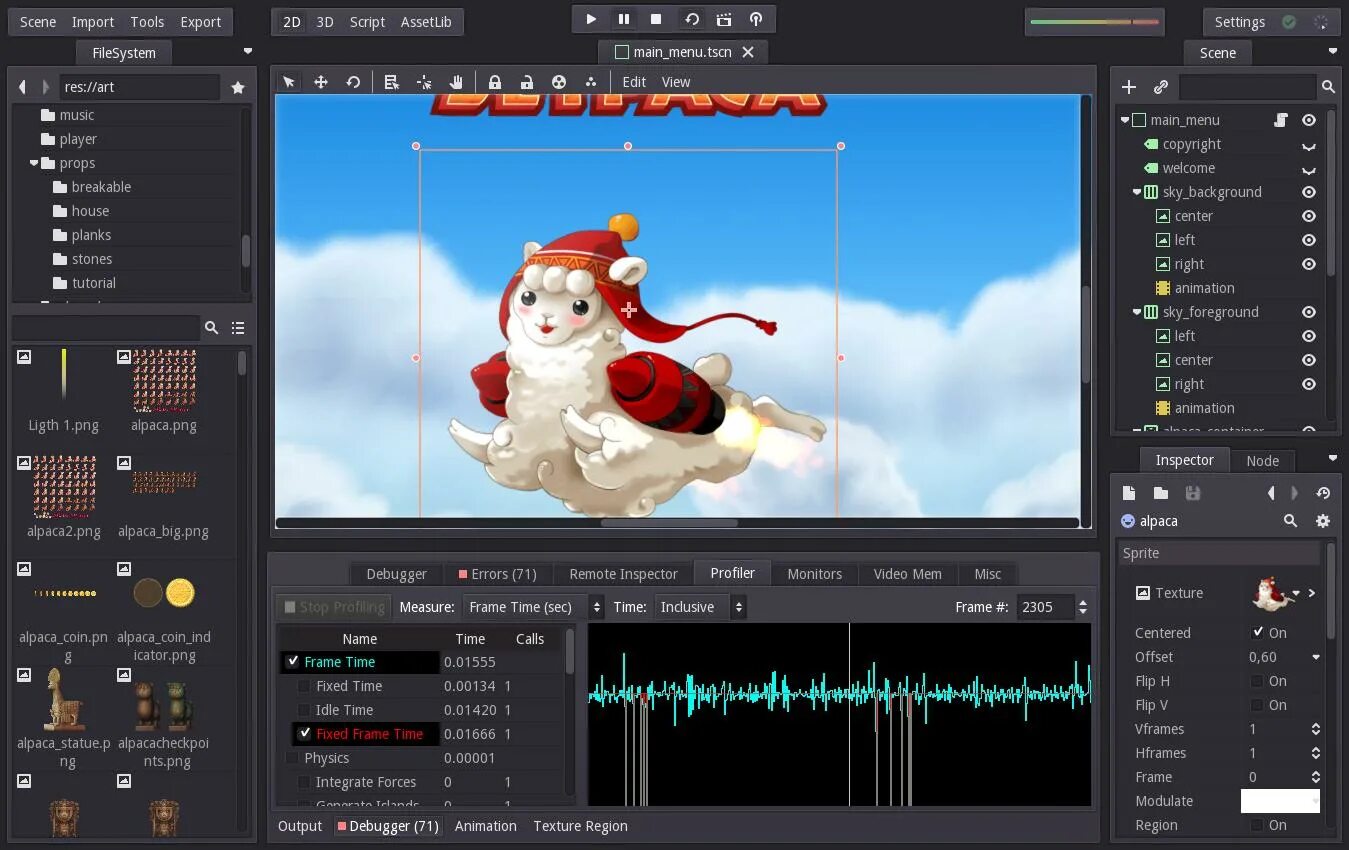Image resolution: width=1349 pixels, height=850 pixels.
Task: Open the Texture property dropdown arrow
Action: (1296, 593)
